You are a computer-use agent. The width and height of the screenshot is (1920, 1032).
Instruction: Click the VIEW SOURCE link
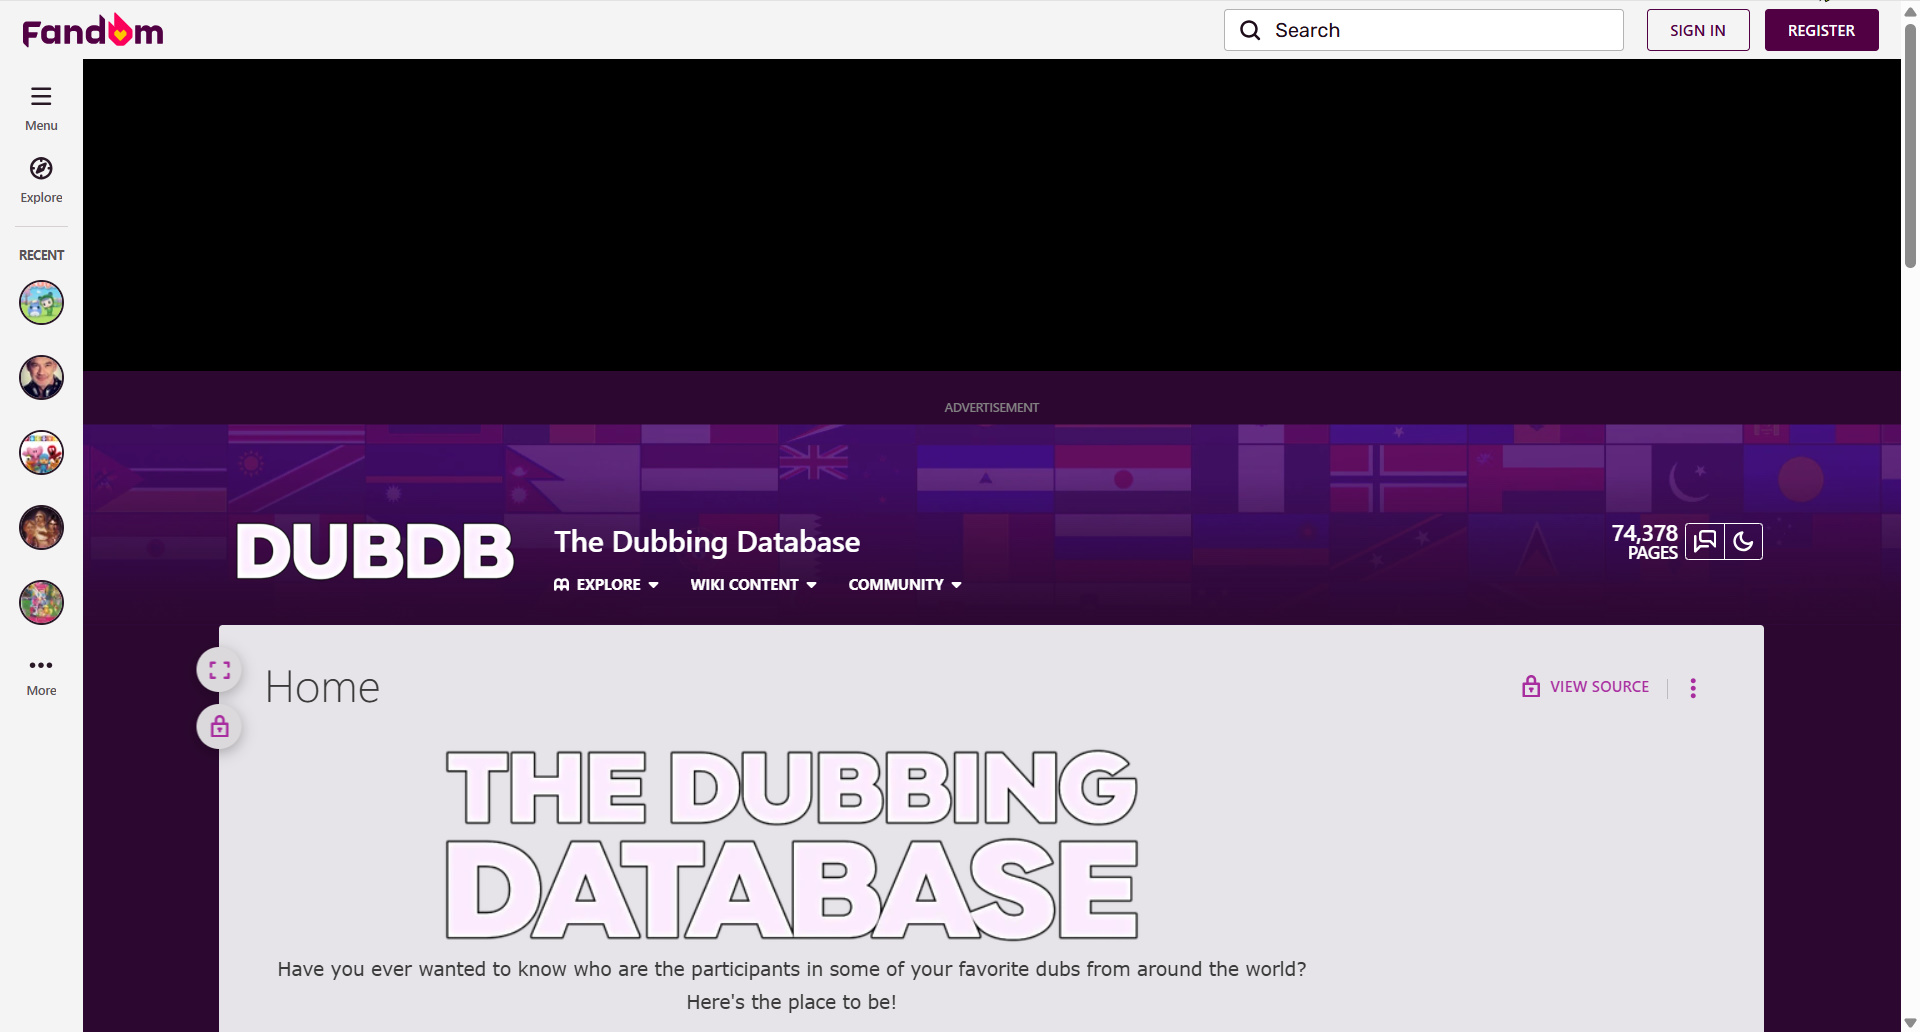[x=1586, y=687]
